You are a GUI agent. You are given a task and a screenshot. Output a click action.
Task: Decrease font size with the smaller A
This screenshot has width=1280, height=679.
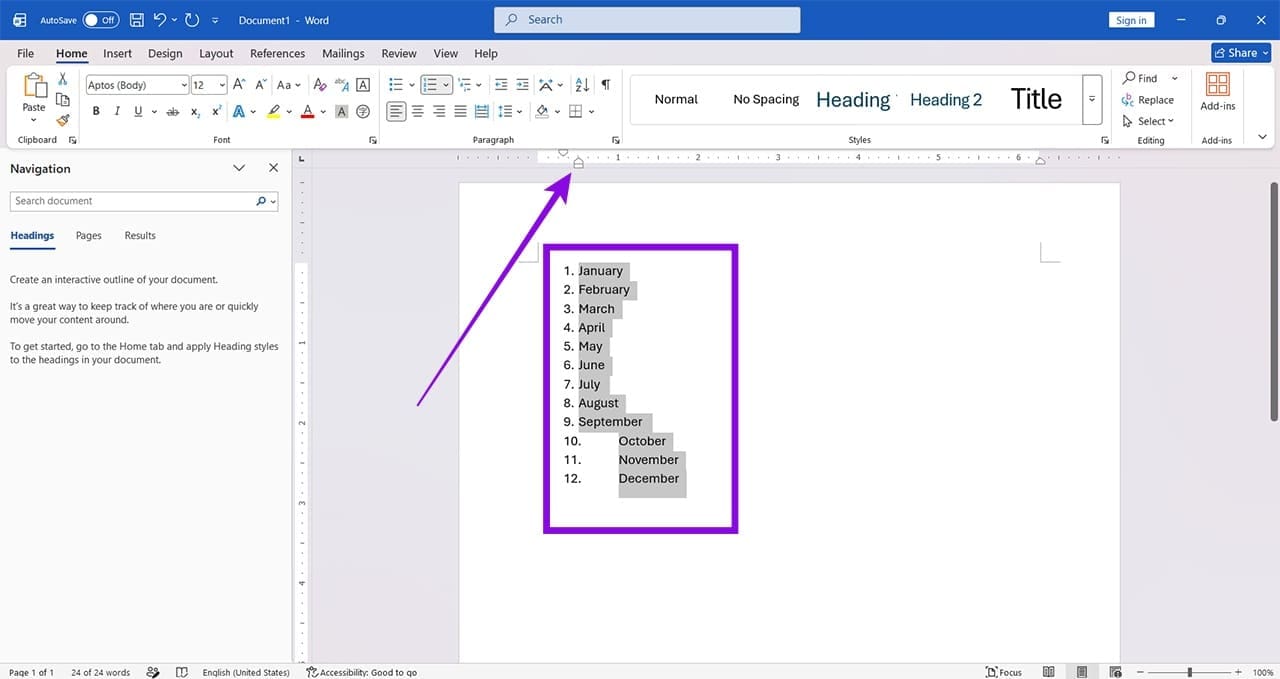[260, 85]
